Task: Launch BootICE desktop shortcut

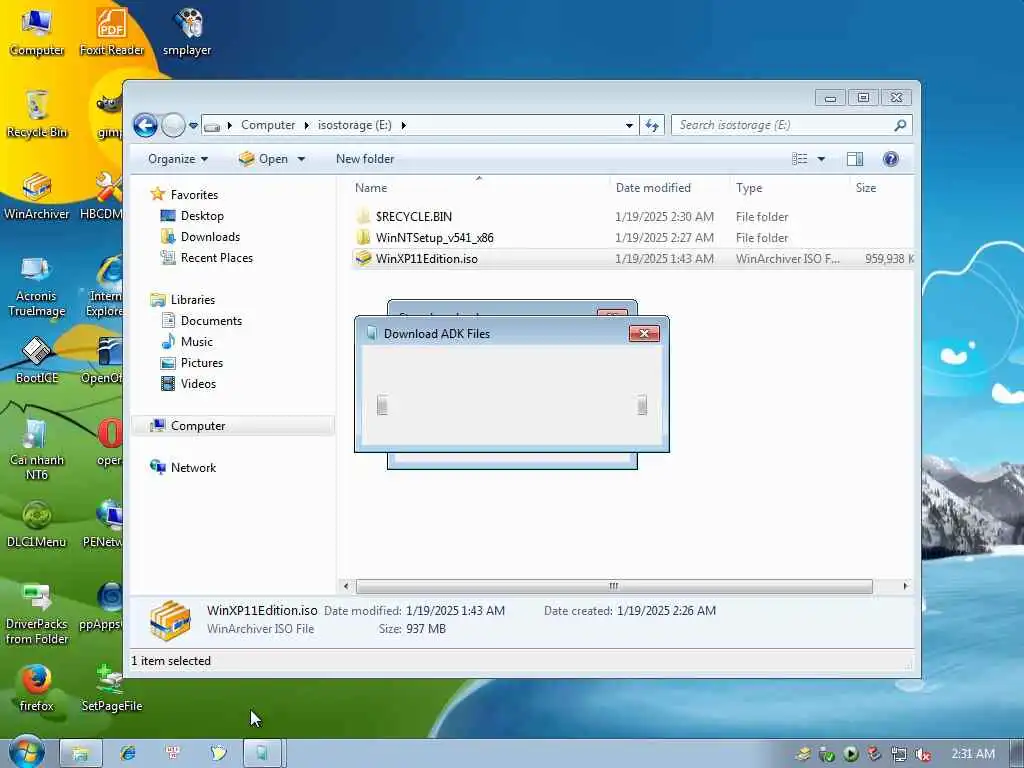Action: pos(37,360)
